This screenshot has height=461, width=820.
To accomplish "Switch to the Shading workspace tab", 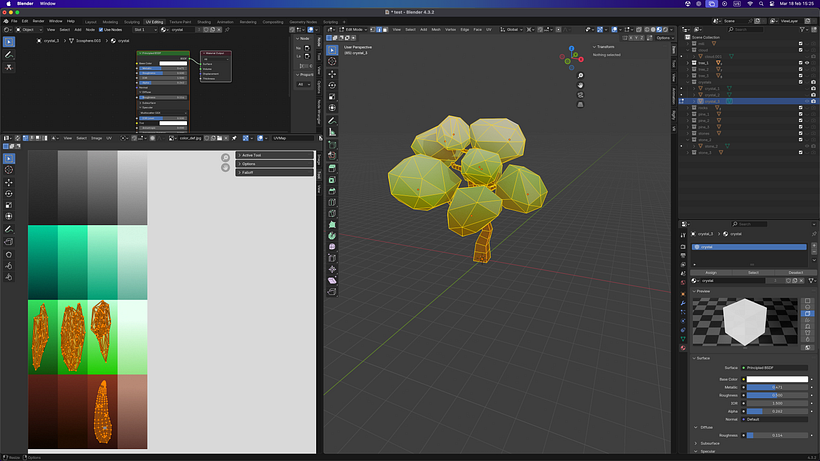I will 204,20.
